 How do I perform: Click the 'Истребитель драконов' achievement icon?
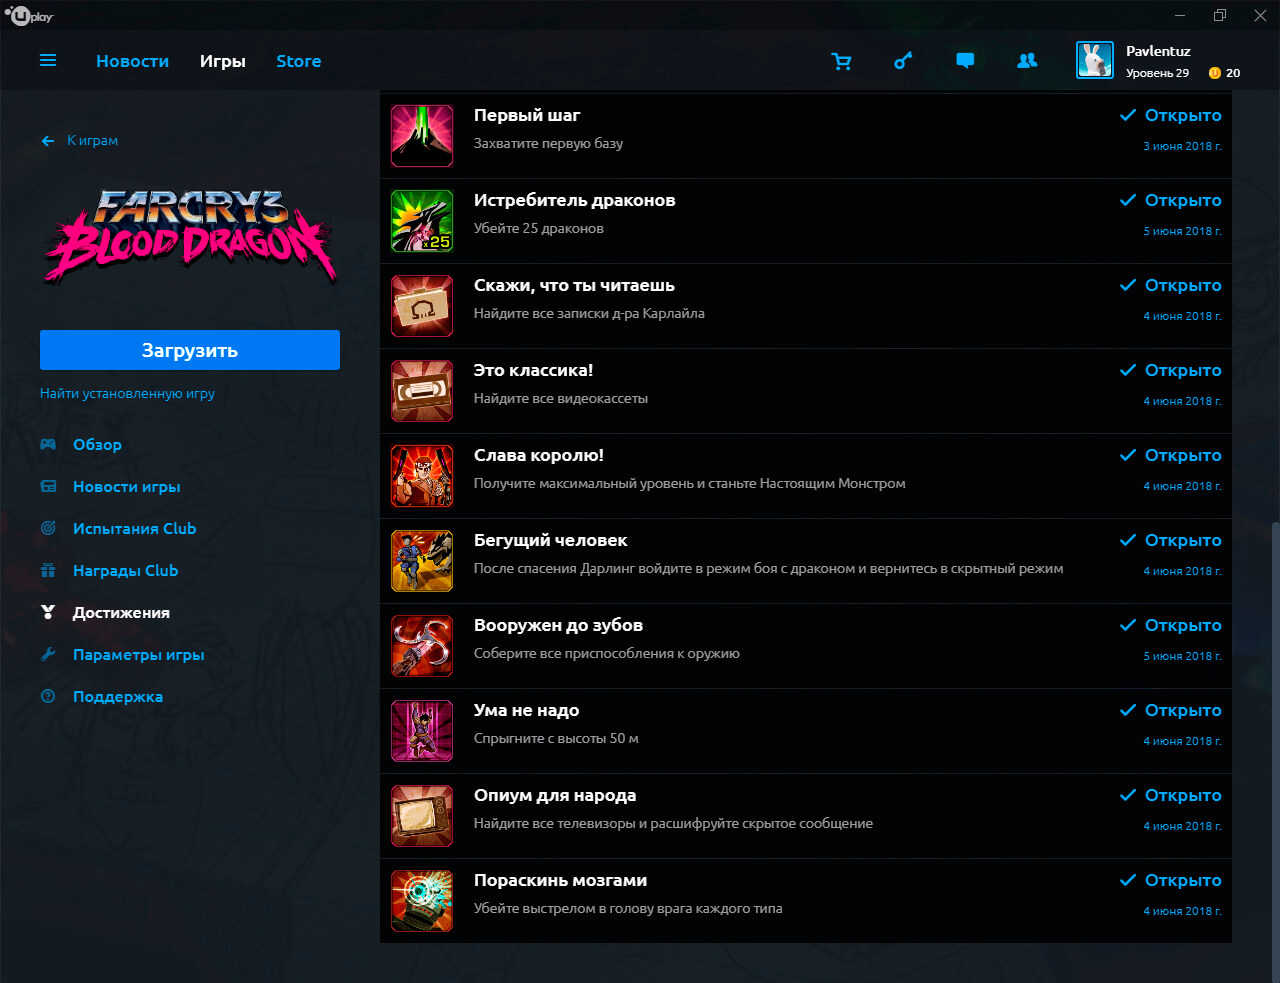[x=422, y=221]
